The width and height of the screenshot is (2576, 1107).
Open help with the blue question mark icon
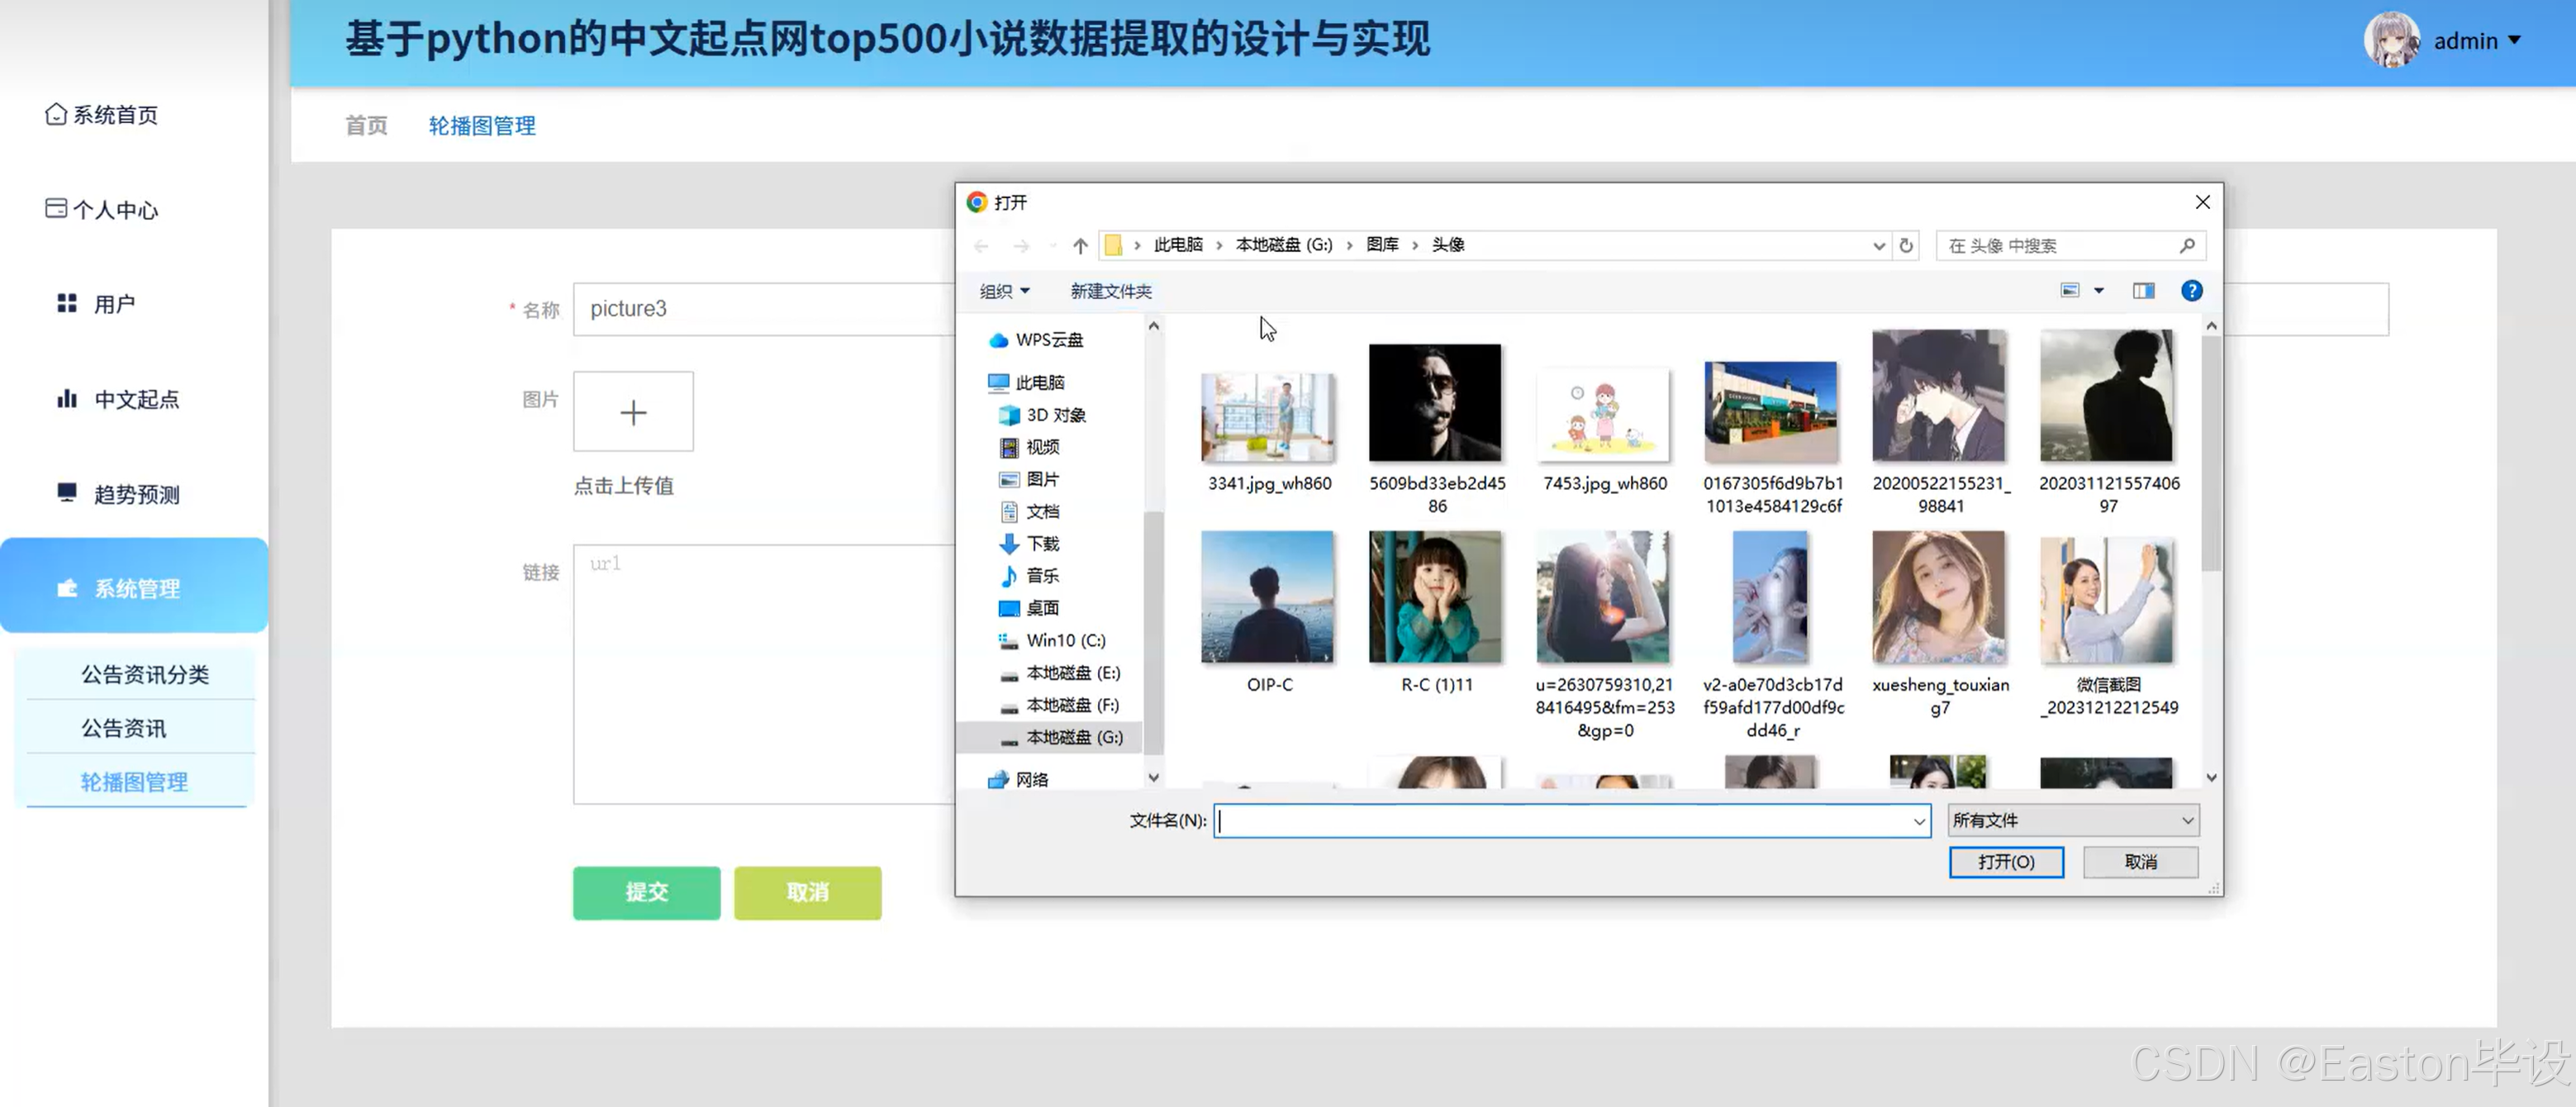point(2191,291)
